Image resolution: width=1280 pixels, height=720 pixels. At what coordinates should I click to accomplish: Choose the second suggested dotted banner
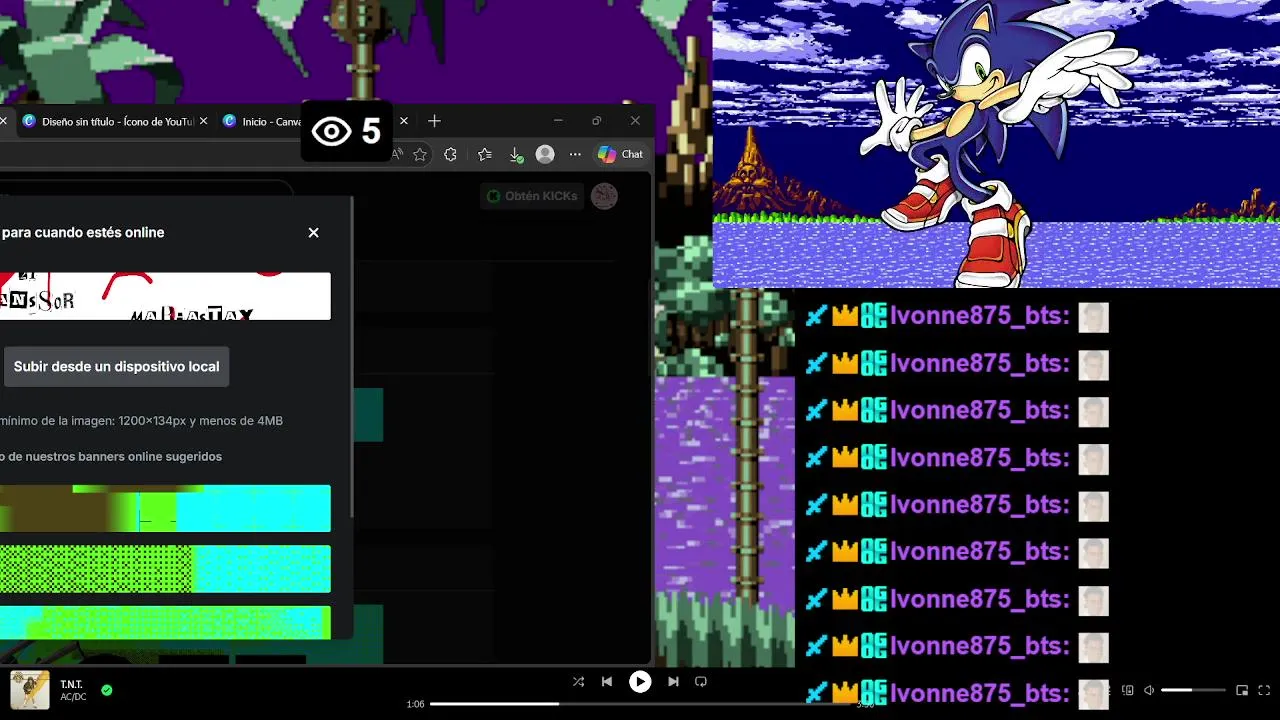point(165,569)
